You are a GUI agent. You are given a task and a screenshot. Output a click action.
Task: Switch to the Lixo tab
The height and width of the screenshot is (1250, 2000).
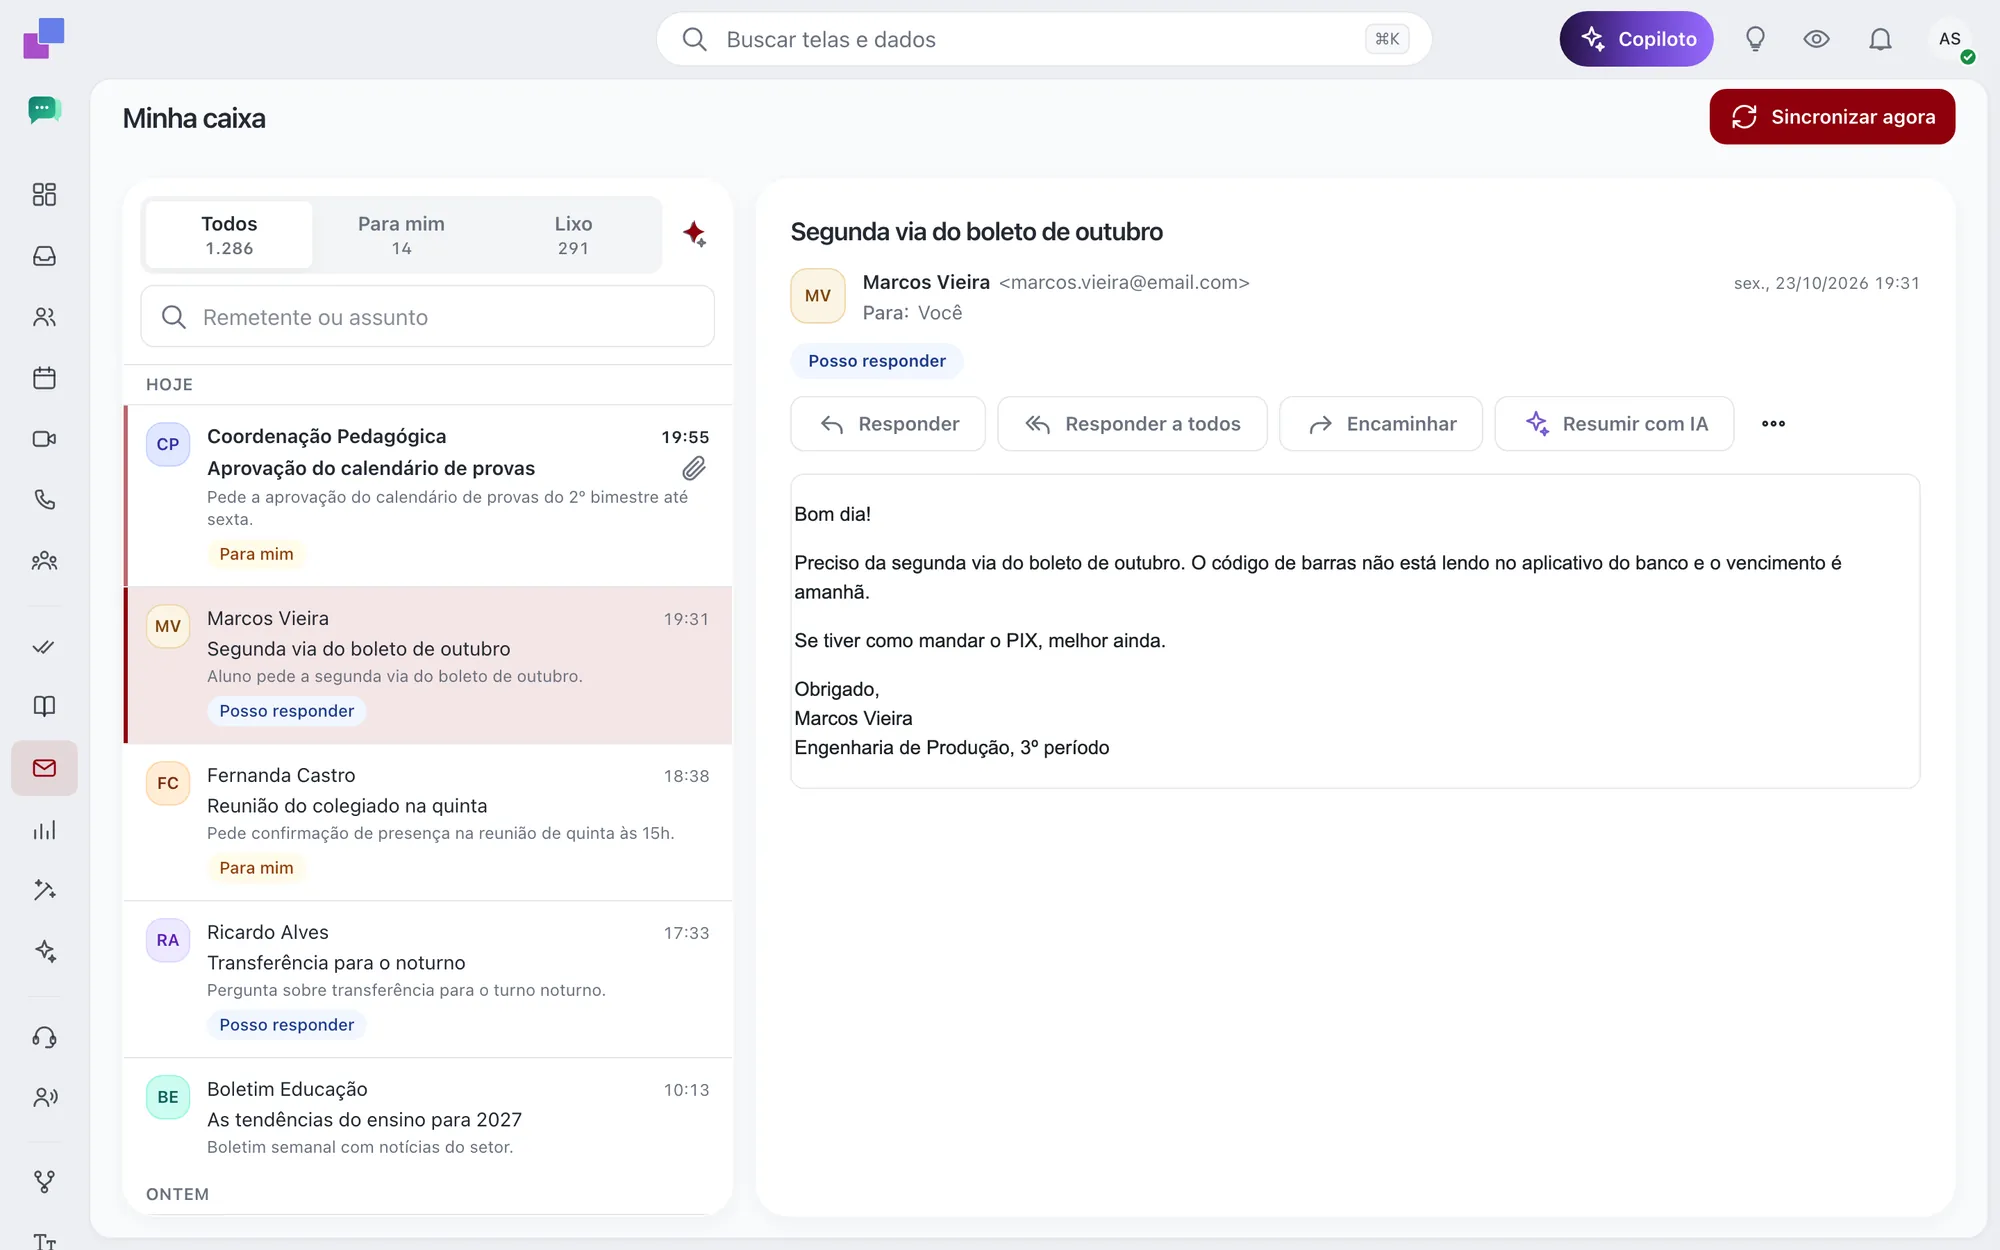coord(573,235)
